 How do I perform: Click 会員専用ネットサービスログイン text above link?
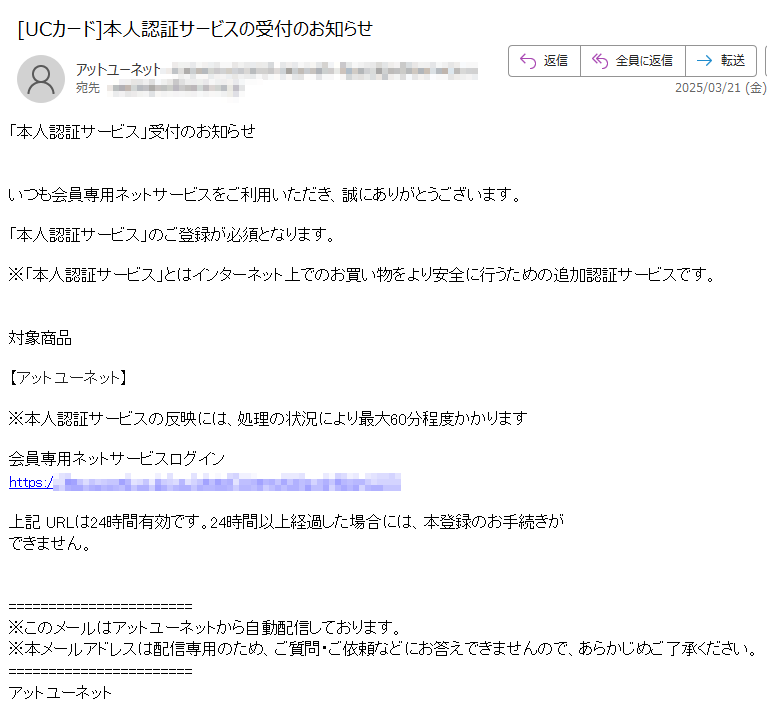pos(116,458)
